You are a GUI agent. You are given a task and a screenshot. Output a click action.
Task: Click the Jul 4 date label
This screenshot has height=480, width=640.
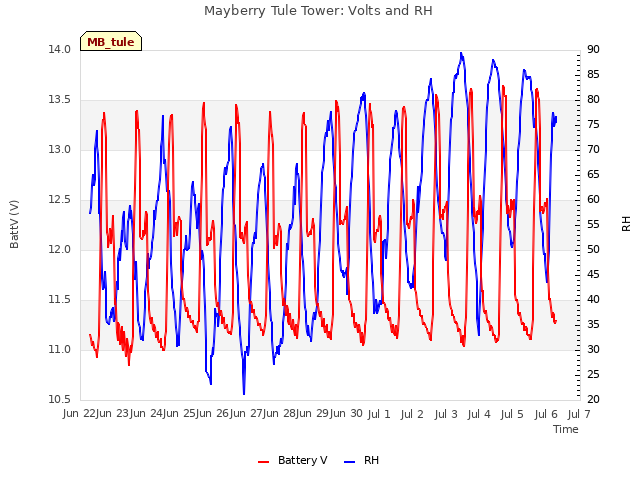479,414
